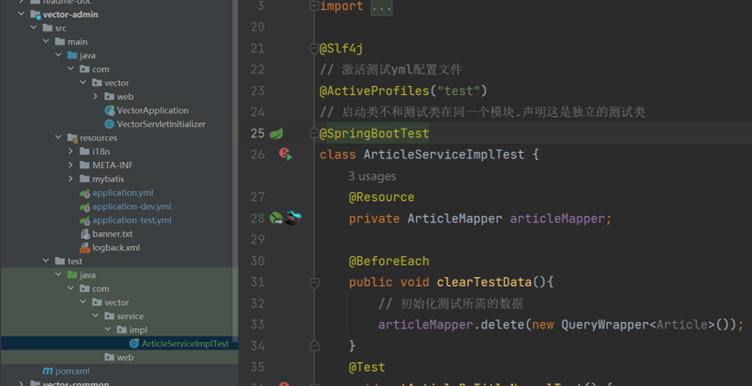Image resolution: width=752 pixels, height=386 pixels.
Task: Expand the folded import block
Action: point(314,6)
